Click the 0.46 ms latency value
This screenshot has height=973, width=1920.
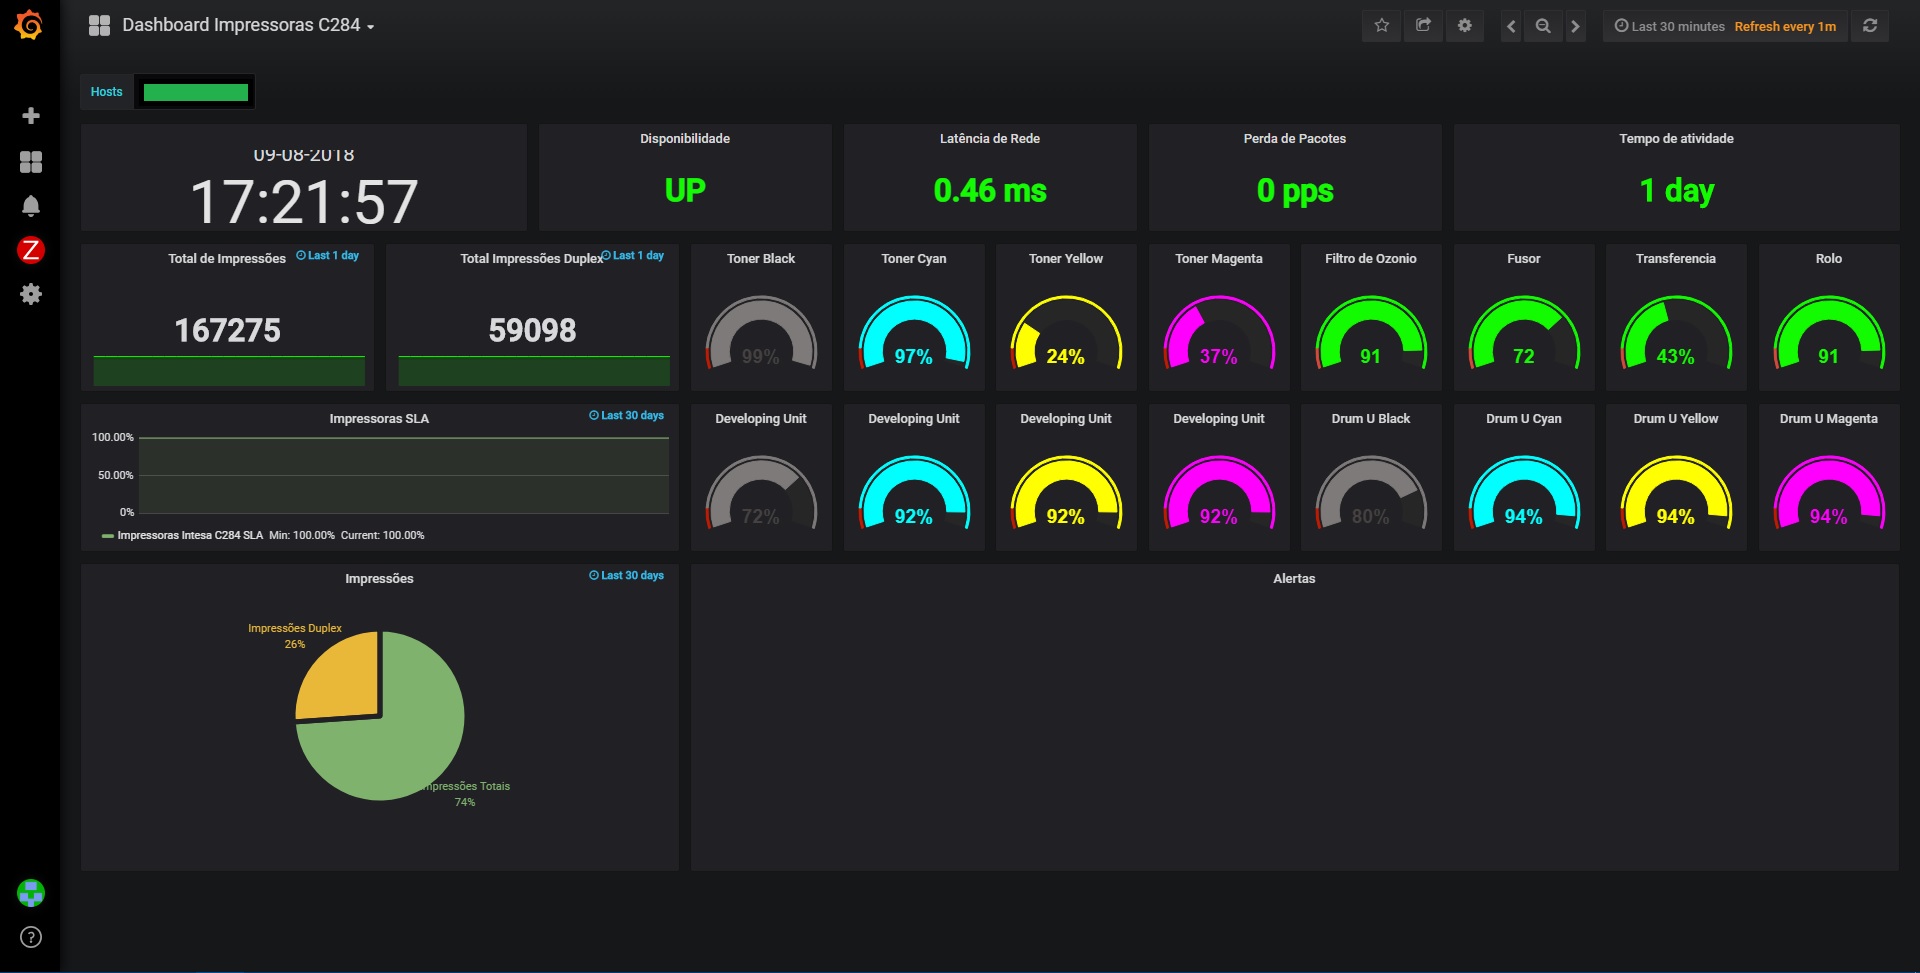pyautogui.click(x=990, y=191)
